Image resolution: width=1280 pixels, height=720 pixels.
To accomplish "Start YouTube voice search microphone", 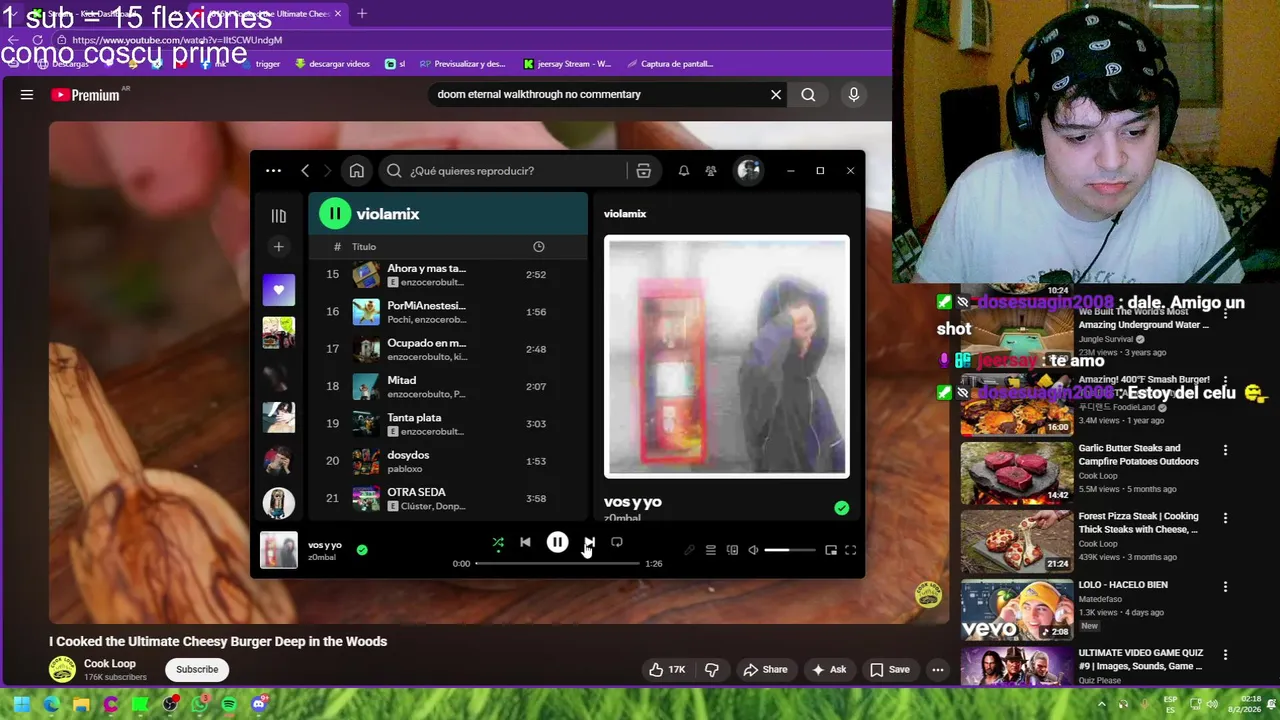I will click(x=854, y=95).
